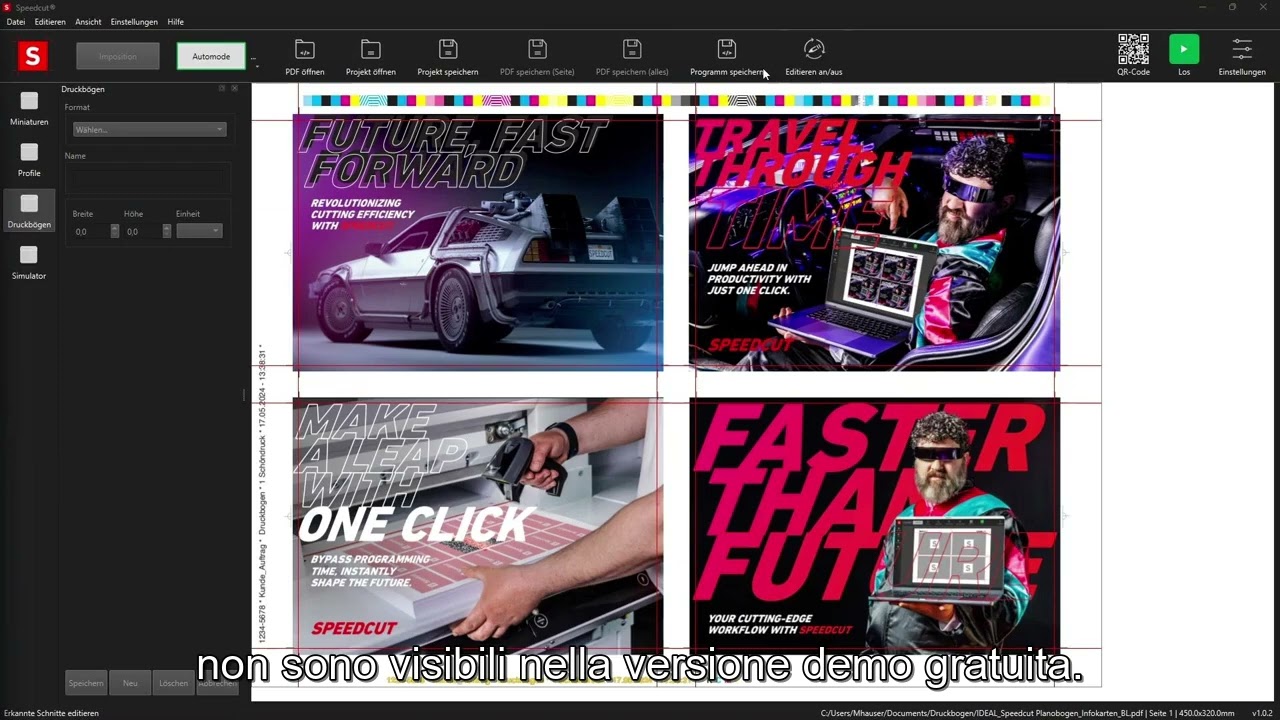
Task: Open the Einstellungen menu in menu bar
Action: click(134, 22)
